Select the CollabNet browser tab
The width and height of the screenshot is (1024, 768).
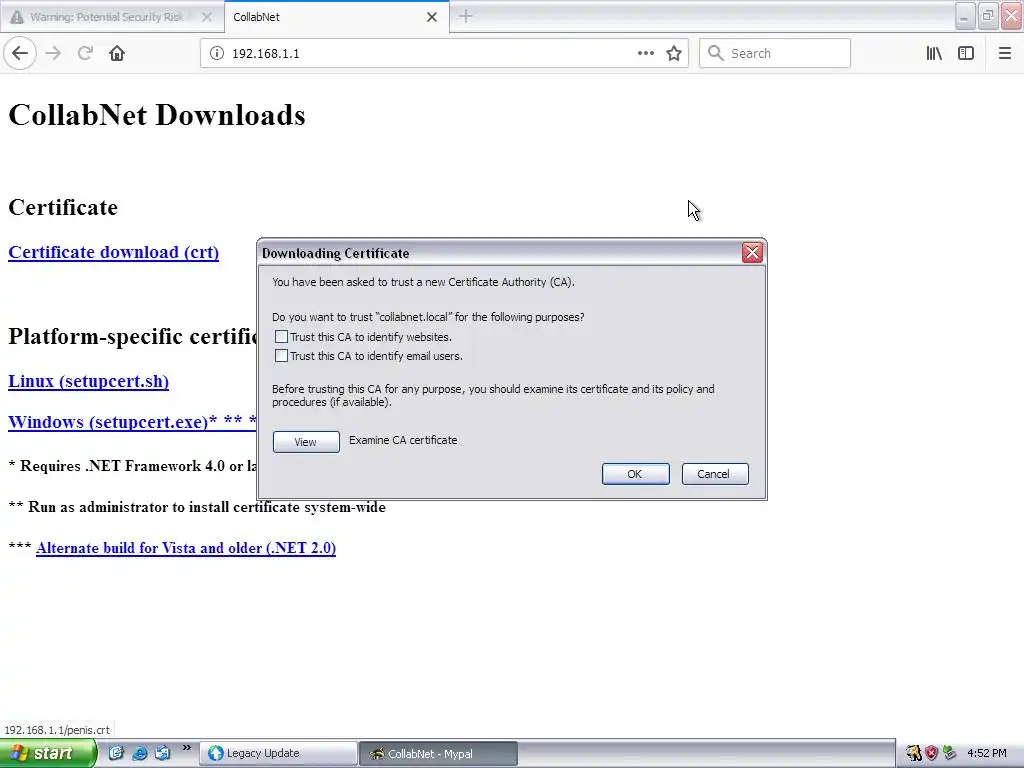point(336,17)
